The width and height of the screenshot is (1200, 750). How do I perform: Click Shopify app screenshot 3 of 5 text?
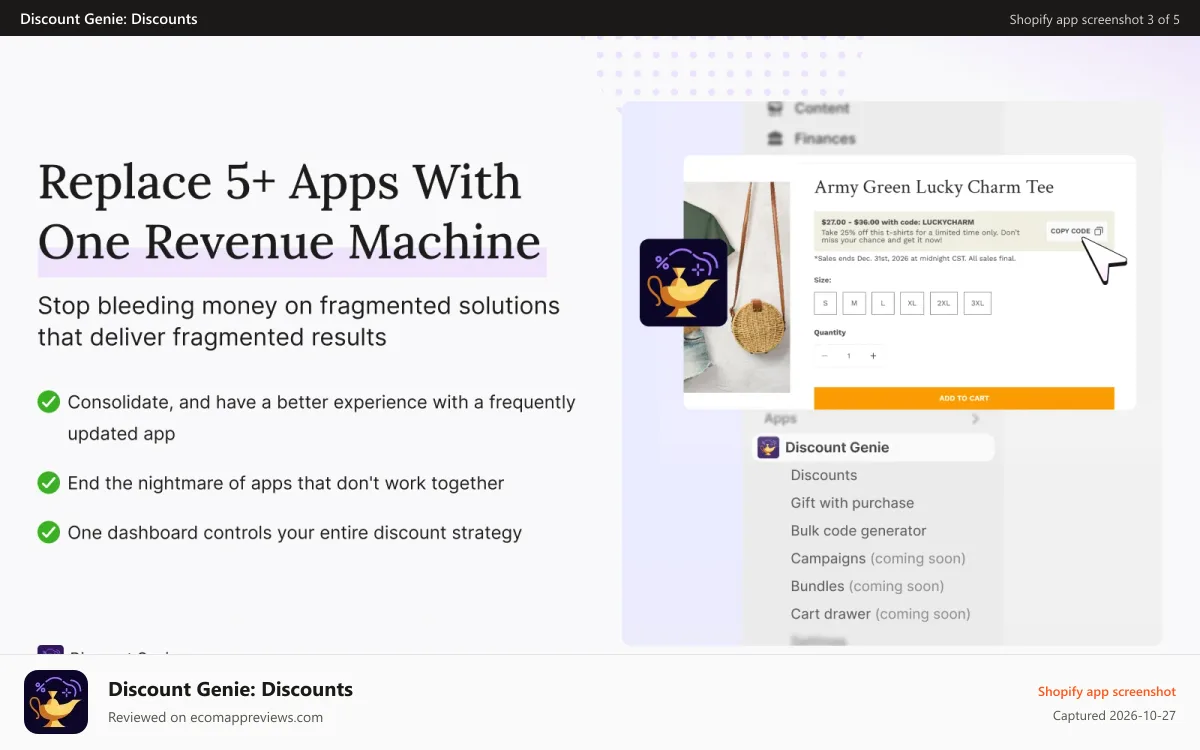[x=1095, y=19]
